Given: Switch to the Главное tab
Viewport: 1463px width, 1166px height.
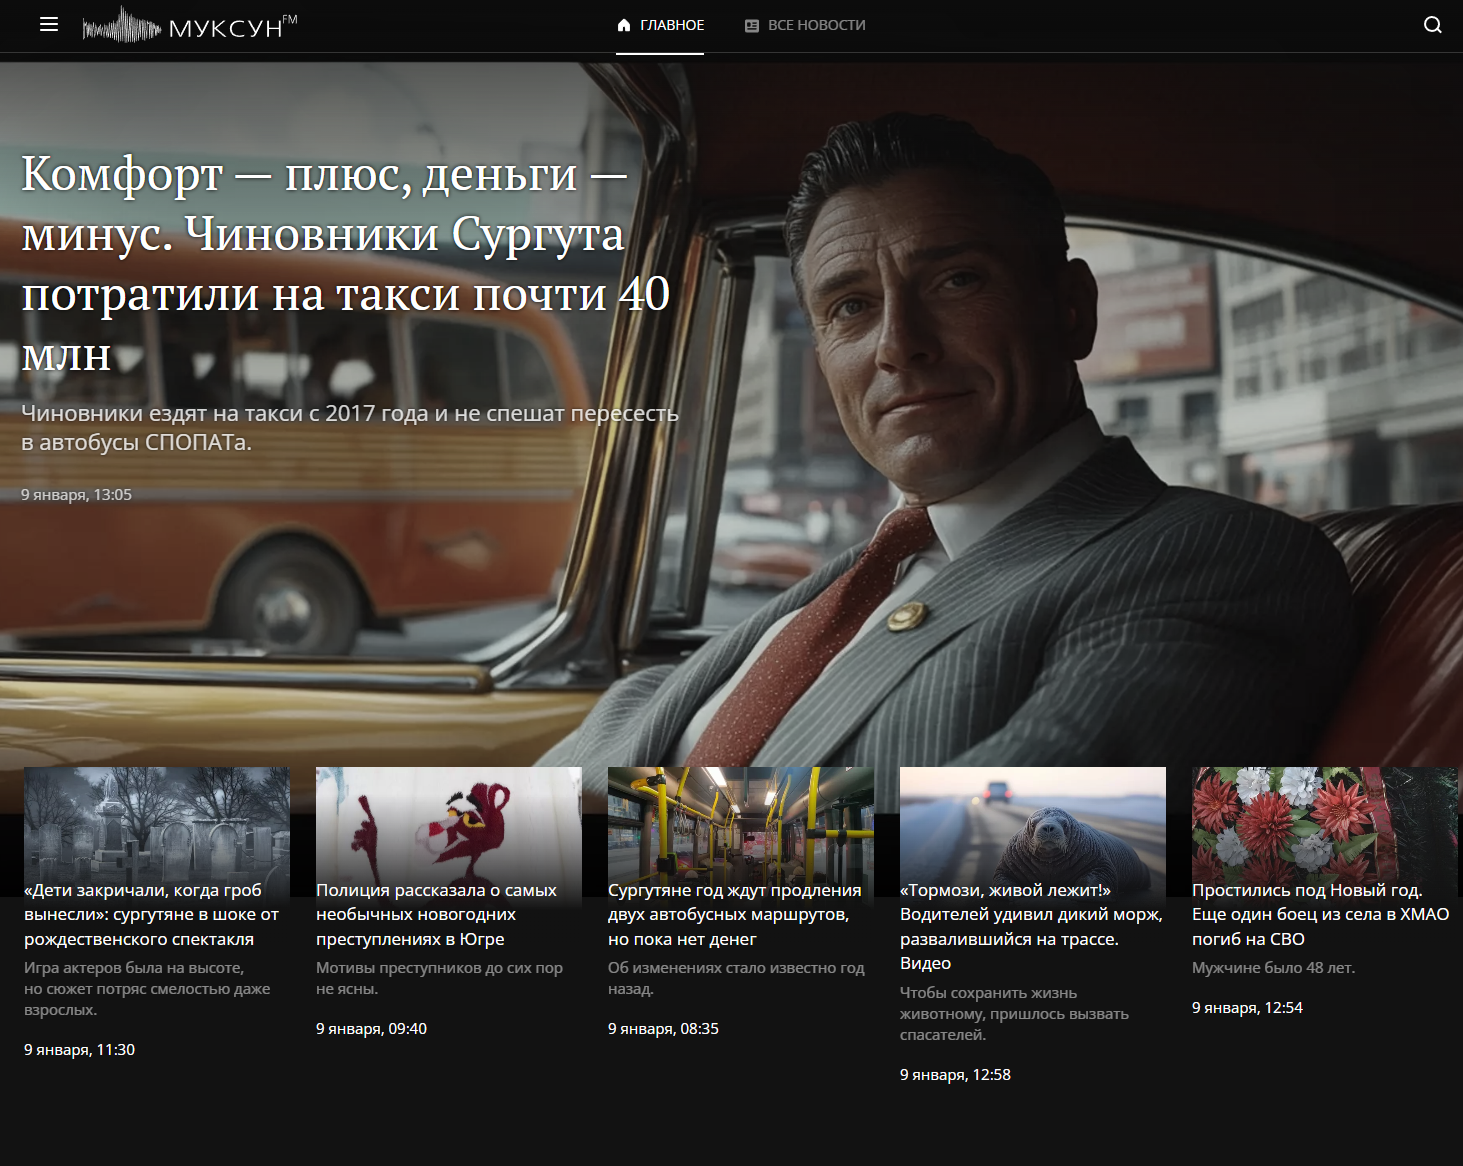Looking at the screenshot, I should [x=660, y=25].
